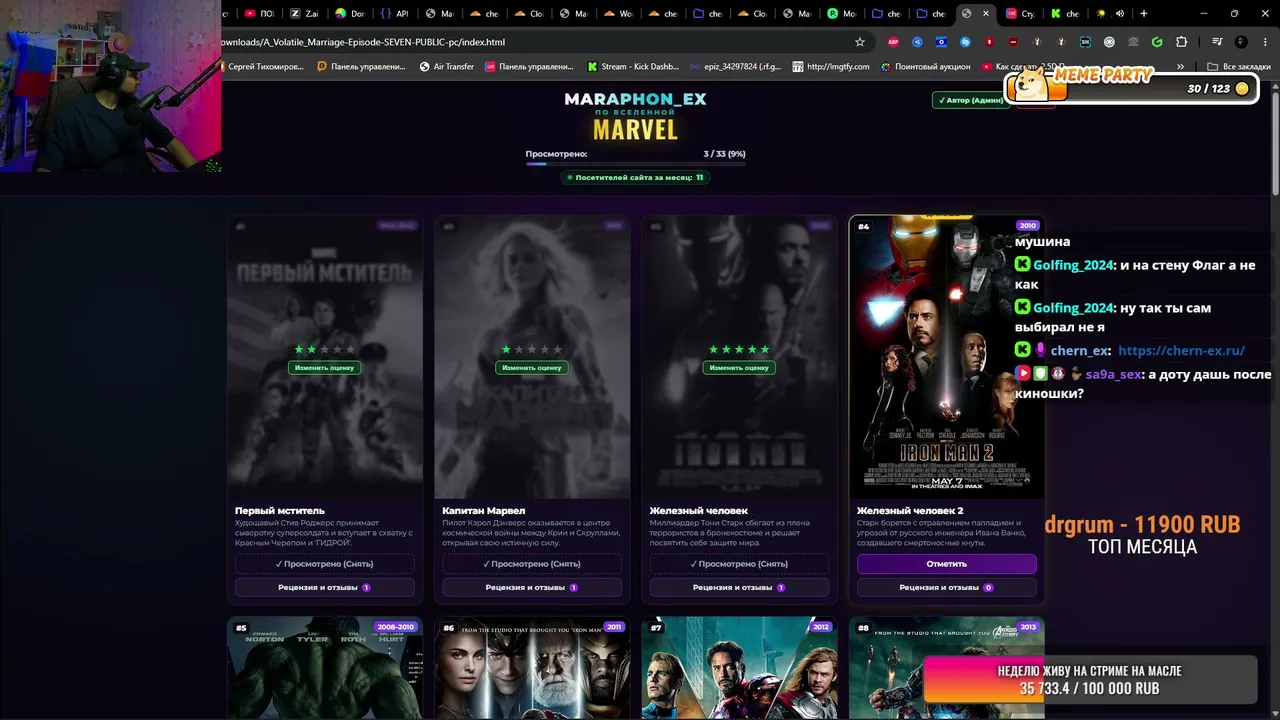Viewport: 1280px width, 720px height.
Task: Open a new browser tab
Action: 1143,13
